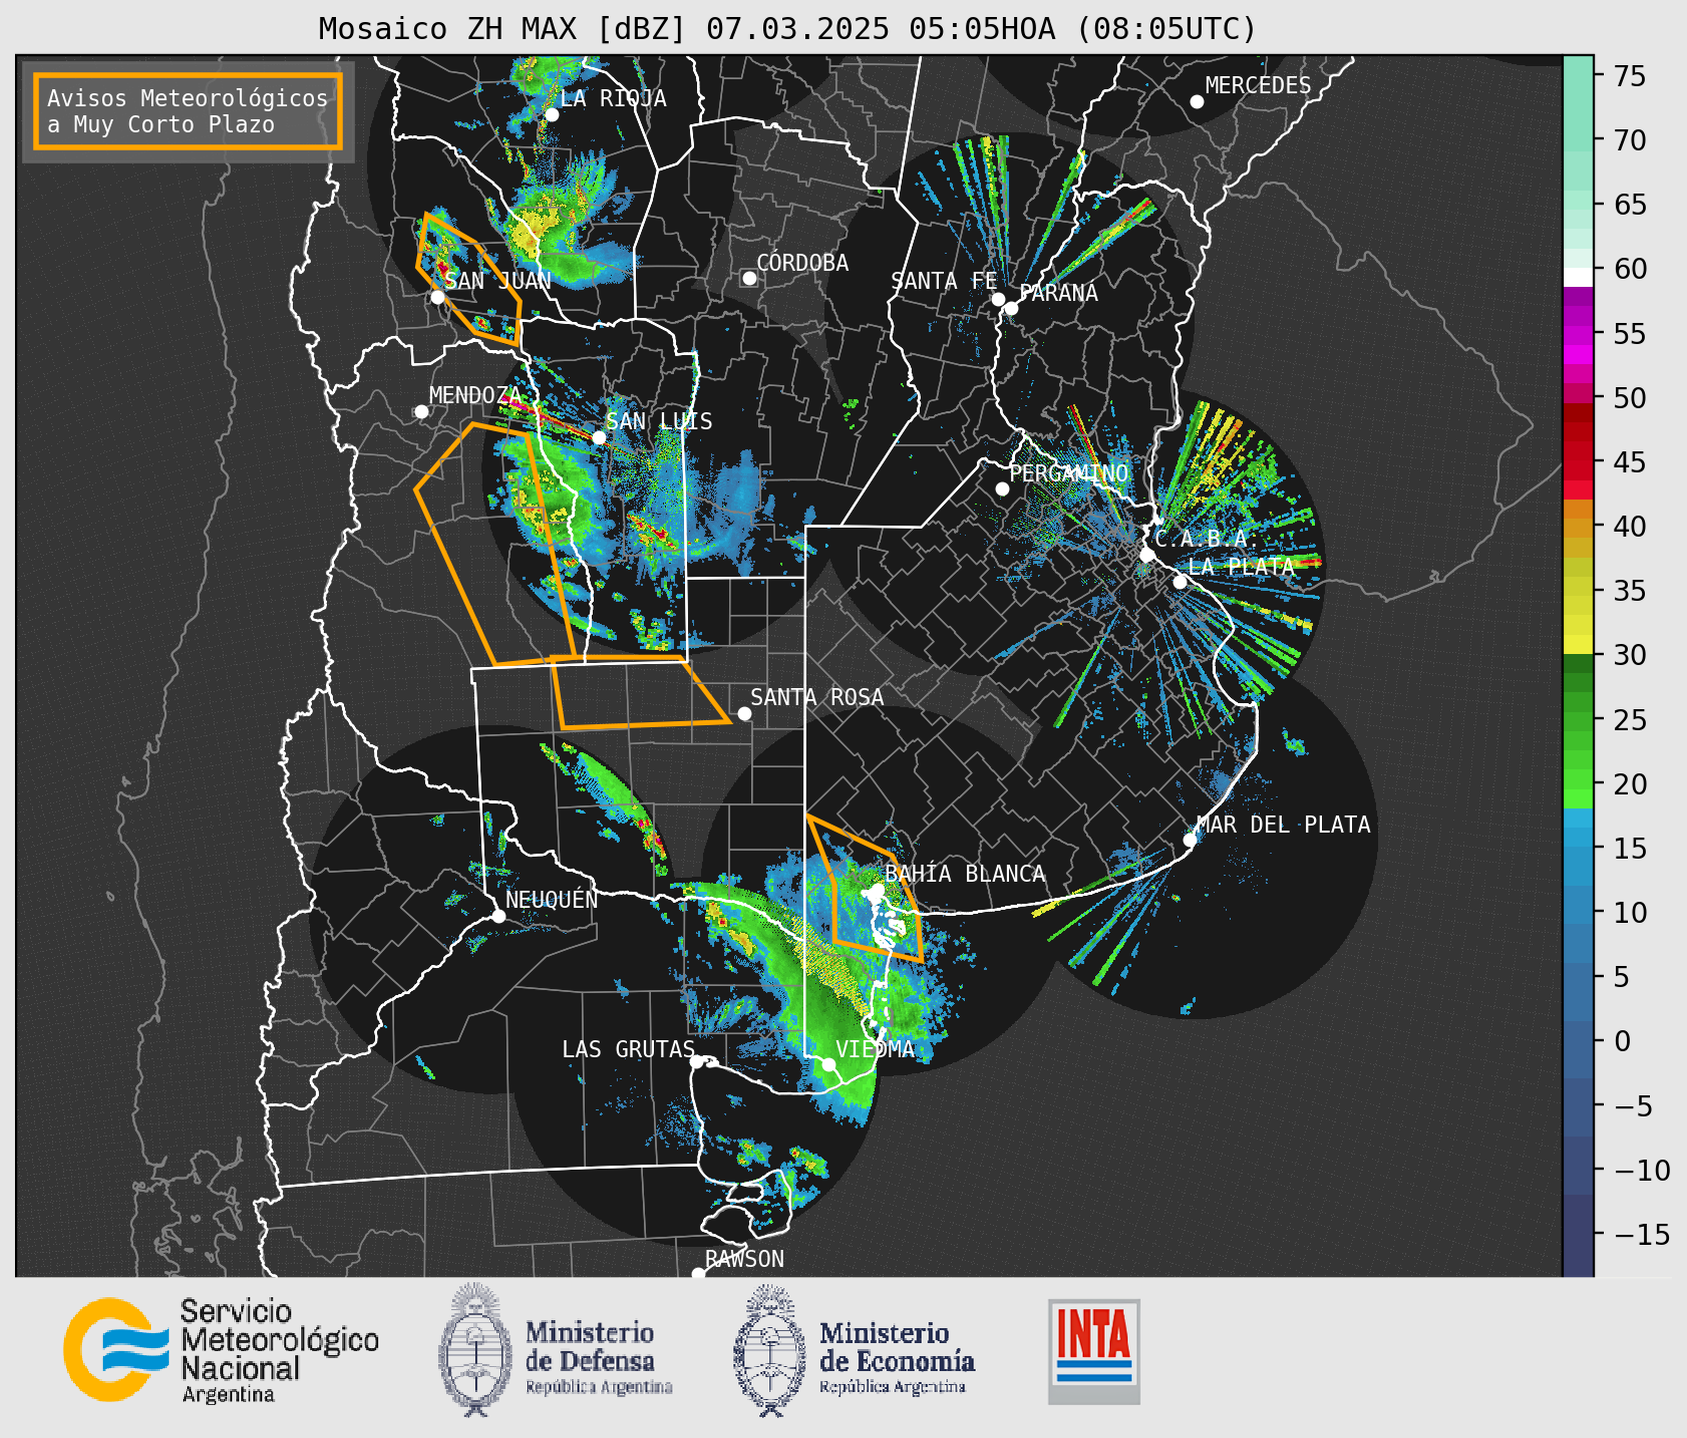Viewport: 1687px width, 1438px height.
Task: Click the SANTA ROSA city label
Action: click(x=817, y=697)
